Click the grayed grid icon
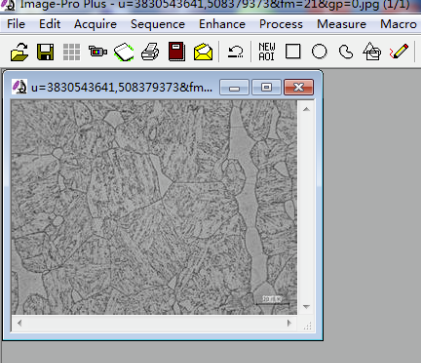Image resolution: width=421 pixels, height=363 pixels. (71, 52)
